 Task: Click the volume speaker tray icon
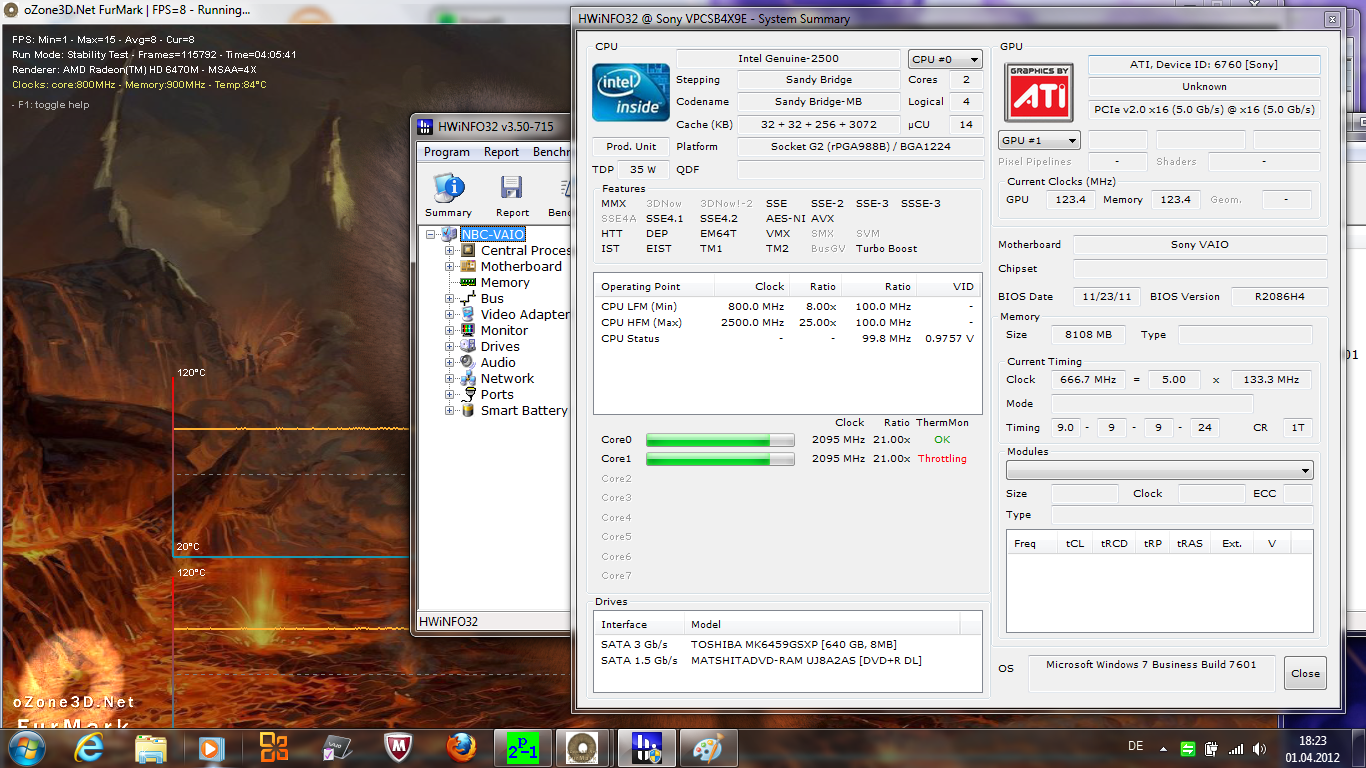(1259, 748)
